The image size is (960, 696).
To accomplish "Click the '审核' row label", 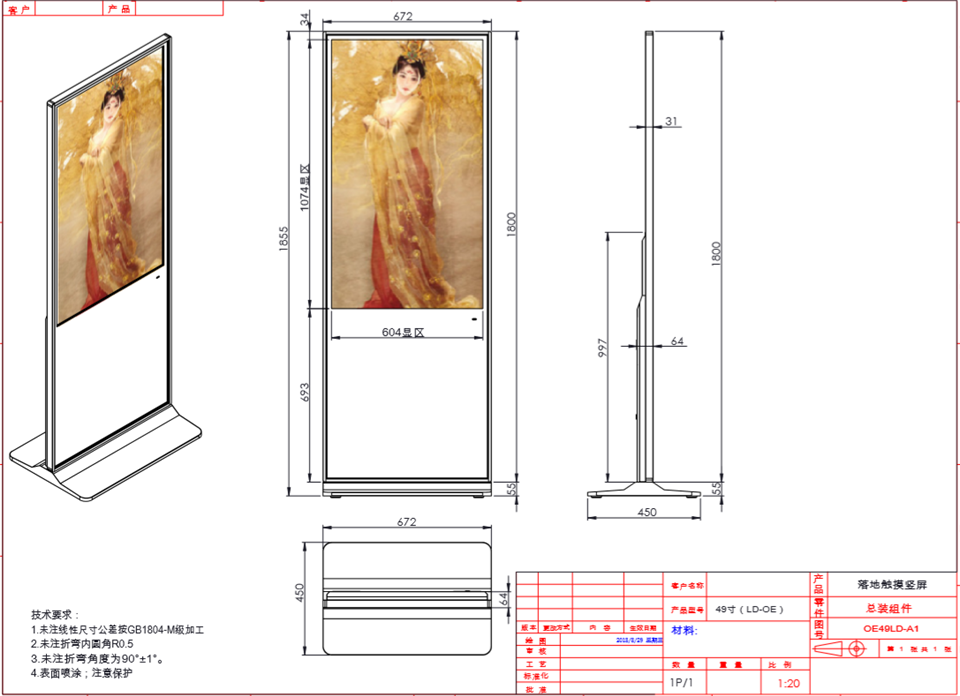I will [x=534, y=652].
